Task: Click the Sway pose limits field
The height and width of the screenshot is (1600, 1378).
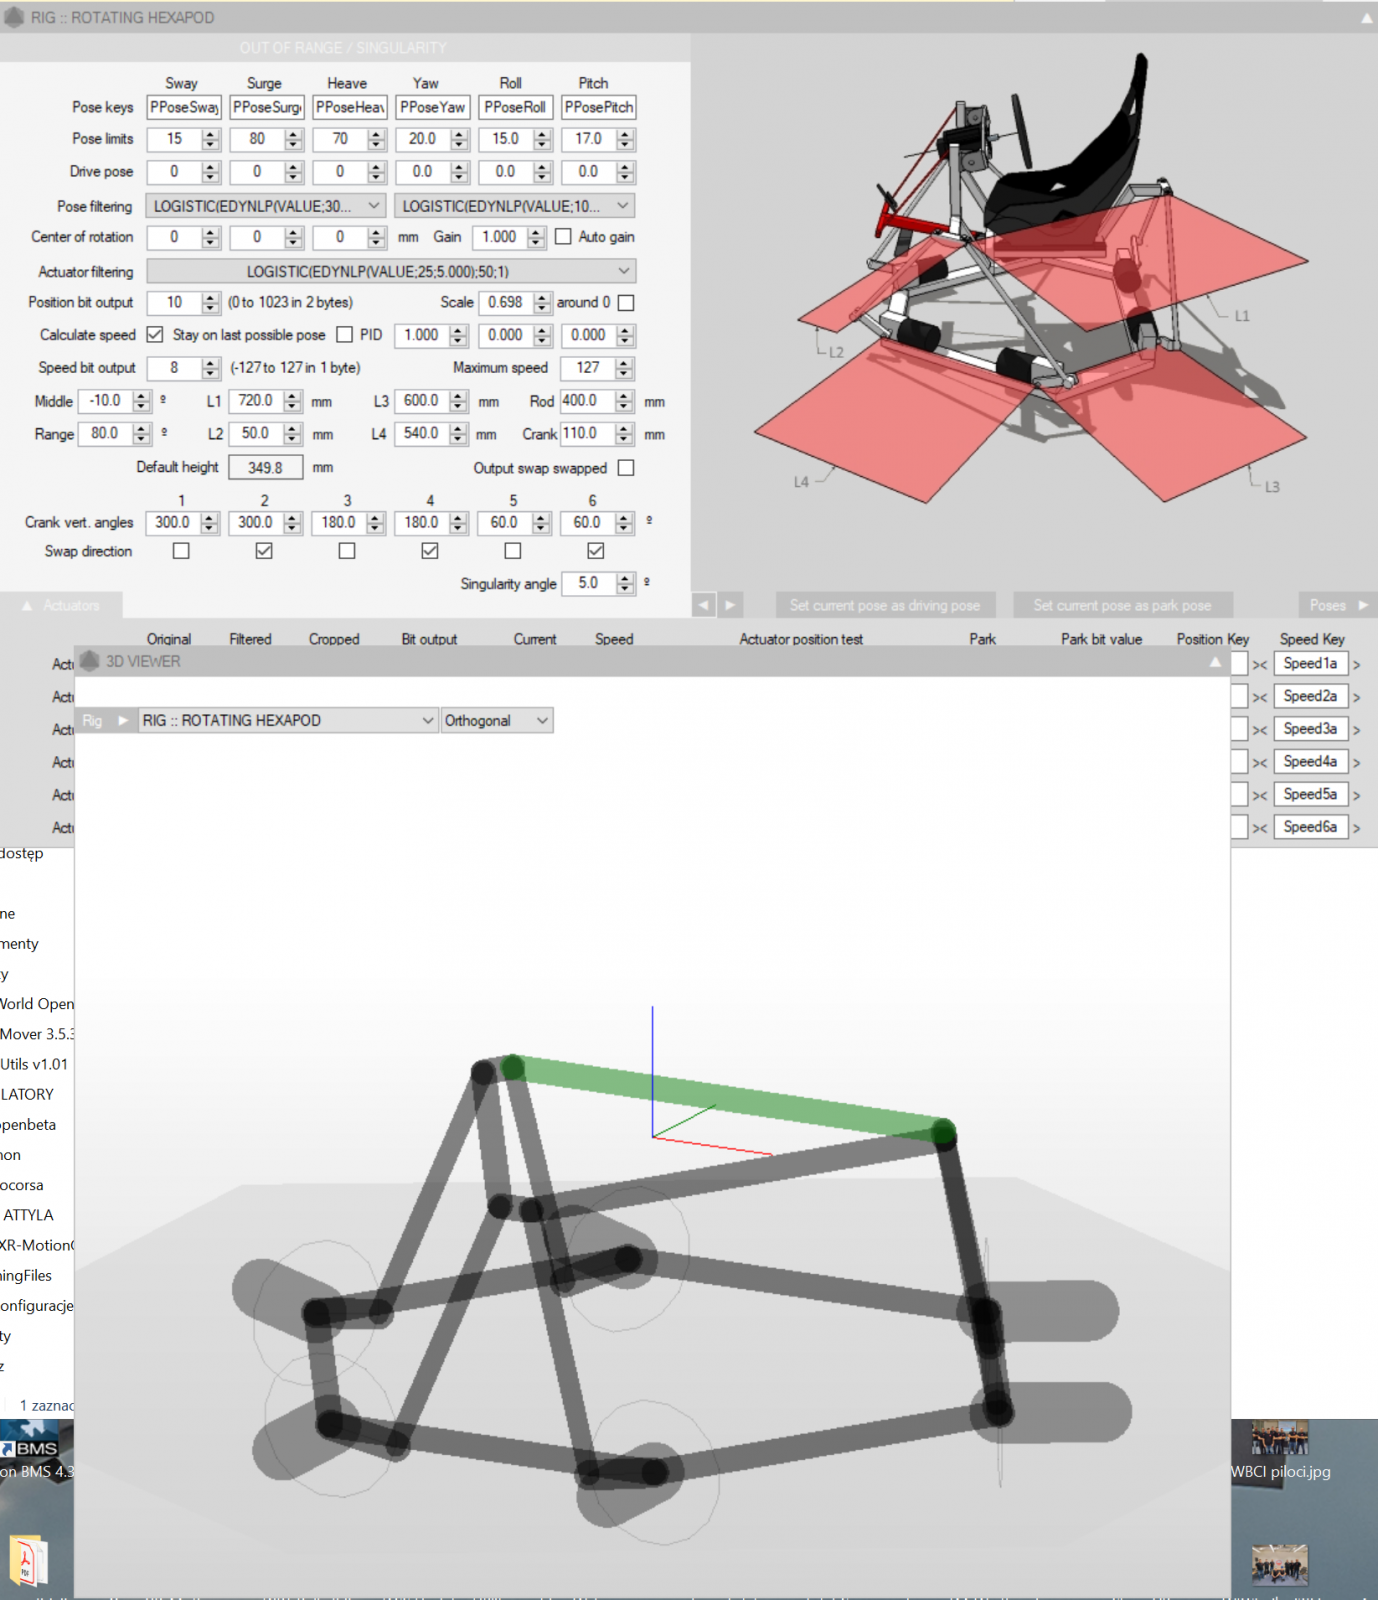Action: (175, 139)
